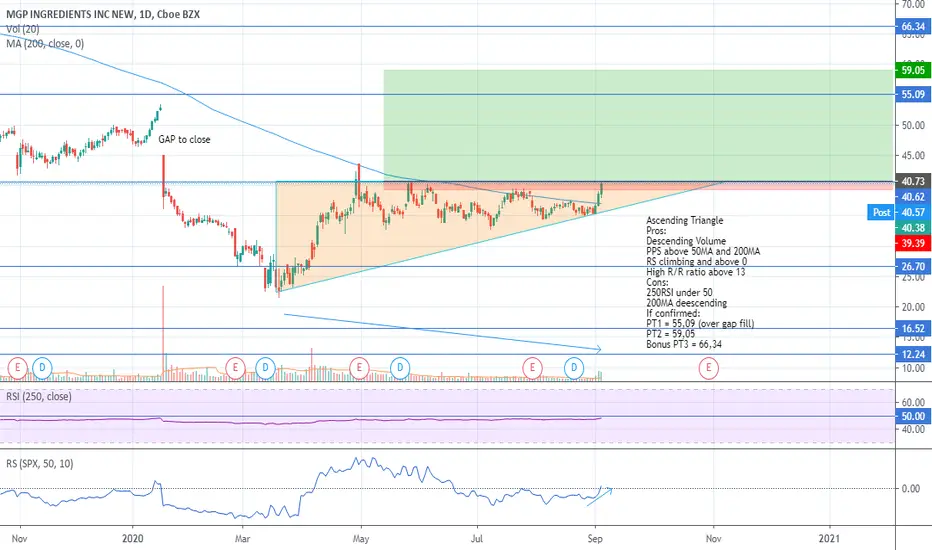Select the 'Ascending Triangle' annotation heading

685,221
